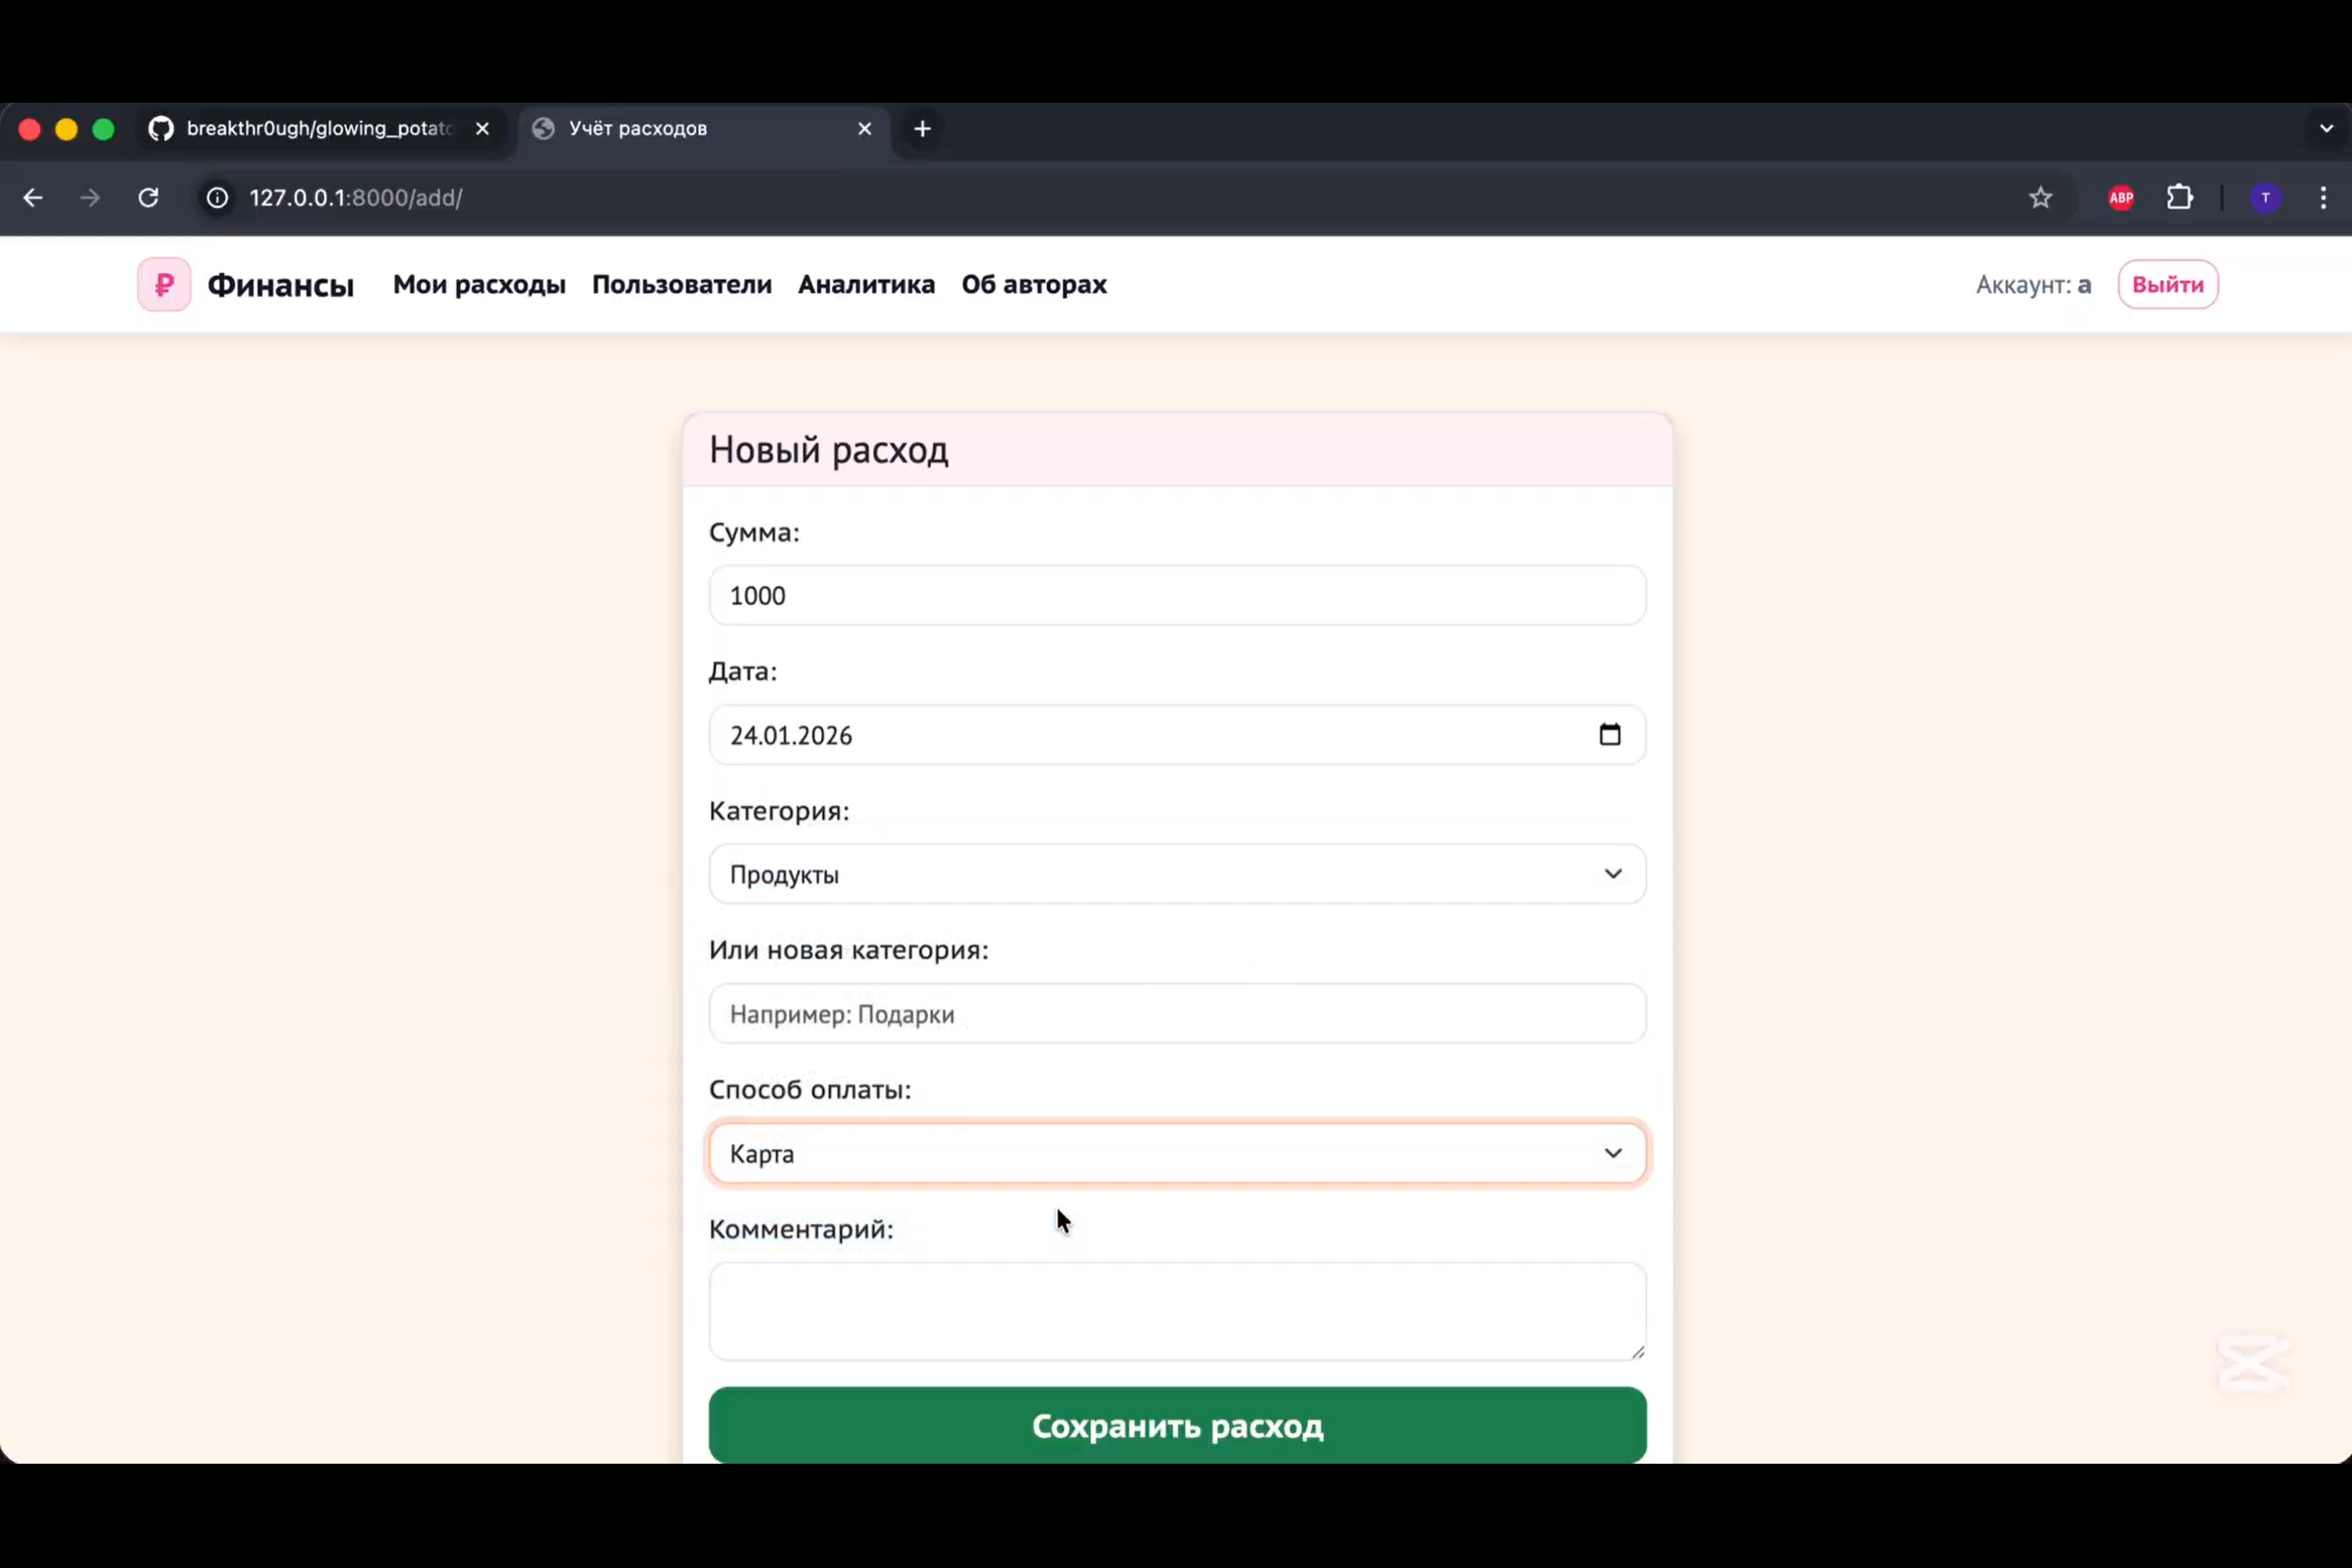Open the date picker calendar icon
2352x1568 pixels.
[x=1609, y=735]
